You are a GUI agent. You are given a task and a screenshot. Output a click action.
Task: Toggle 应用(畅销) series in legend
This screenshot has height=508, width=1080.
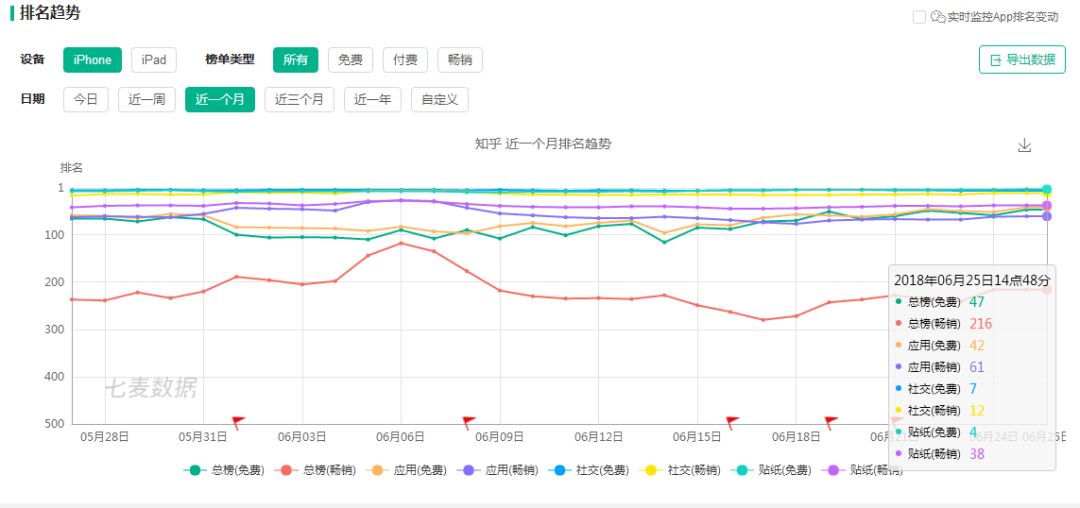click(x=497, y=471)
